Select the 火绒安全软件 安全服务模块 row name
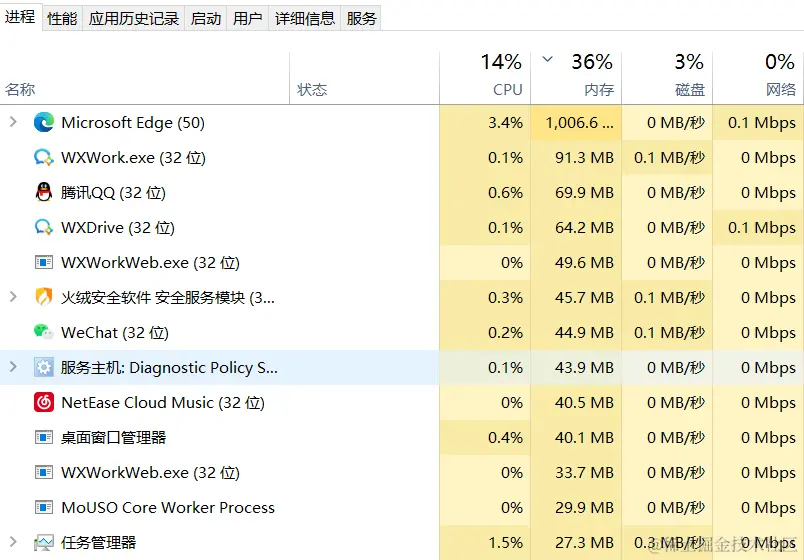The image size is (804, 560). coord(168,297)
